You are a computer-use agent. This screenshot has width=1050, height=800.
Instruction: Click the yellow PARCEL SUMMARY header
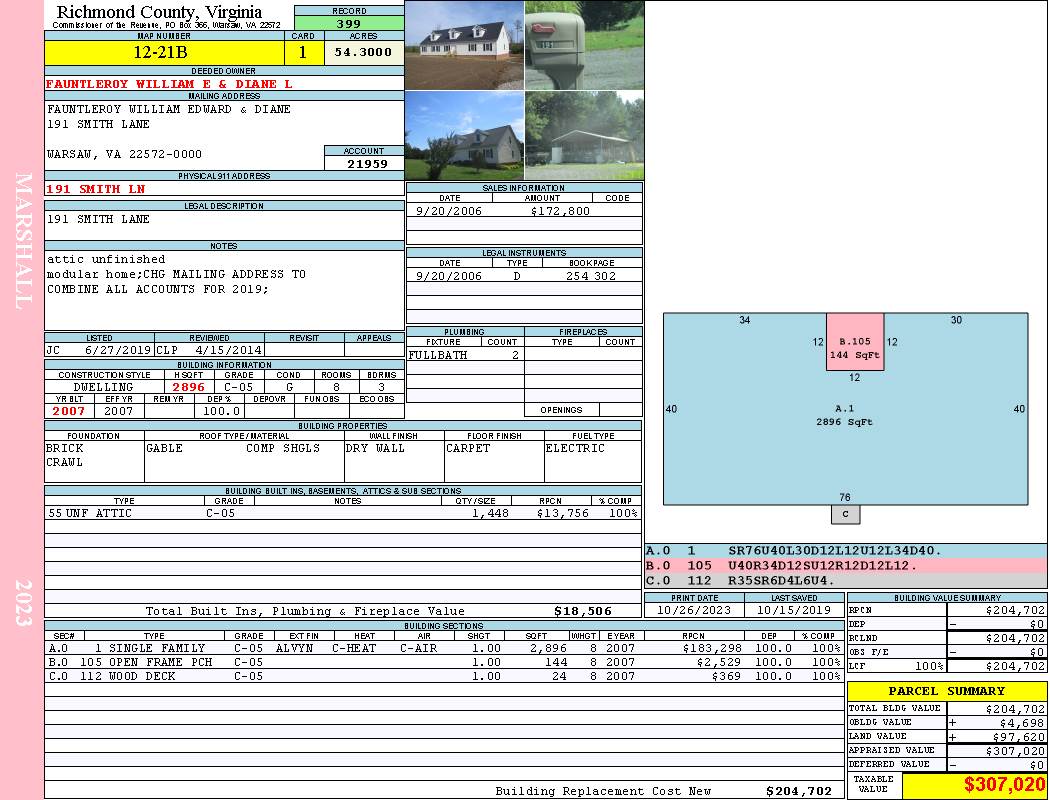click(946, 691)
